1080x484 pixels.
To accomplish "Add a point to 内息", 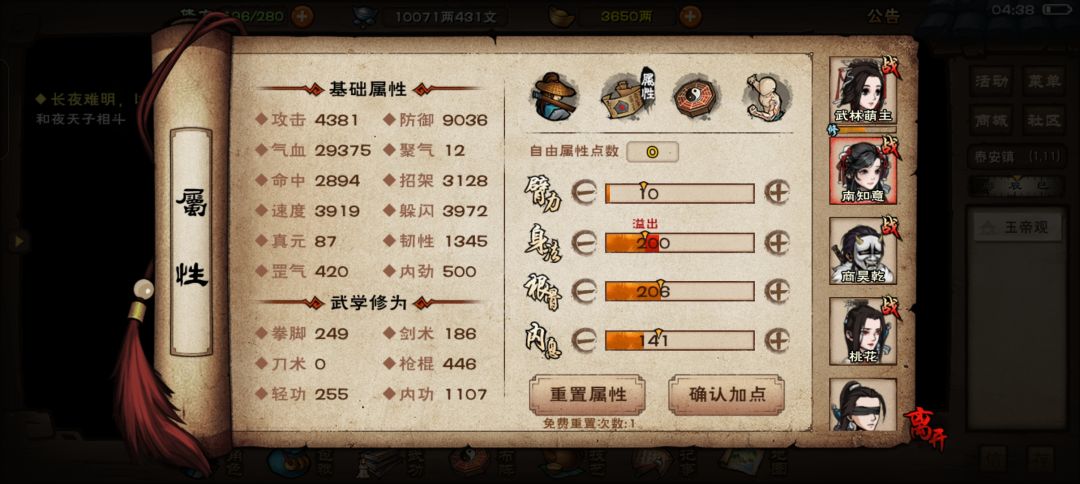I will pos(776,340).
